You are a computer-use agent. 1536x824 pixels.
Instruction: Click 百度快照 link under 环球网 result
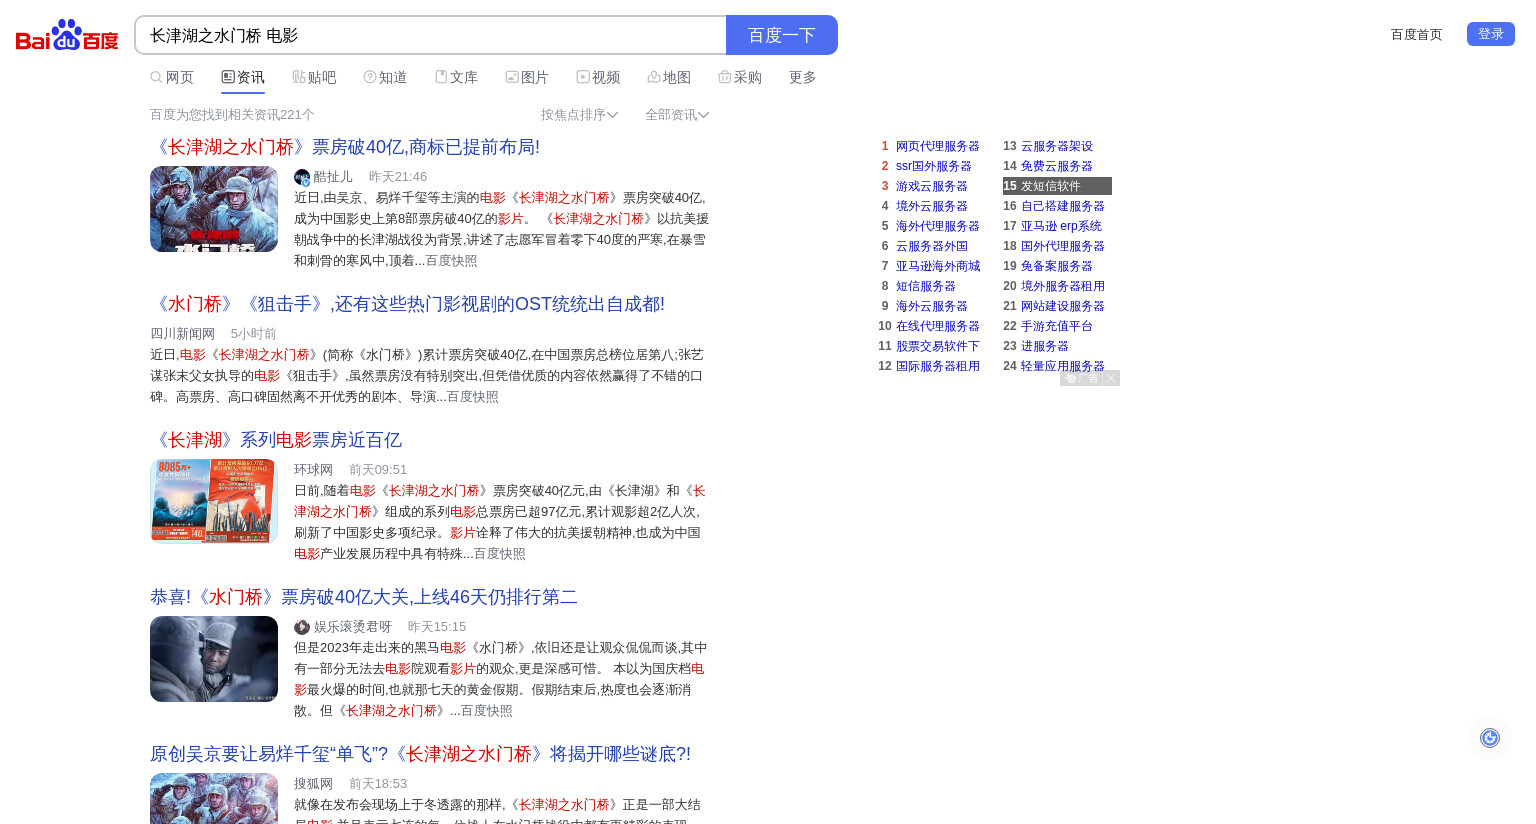click(x=500, y=554)
